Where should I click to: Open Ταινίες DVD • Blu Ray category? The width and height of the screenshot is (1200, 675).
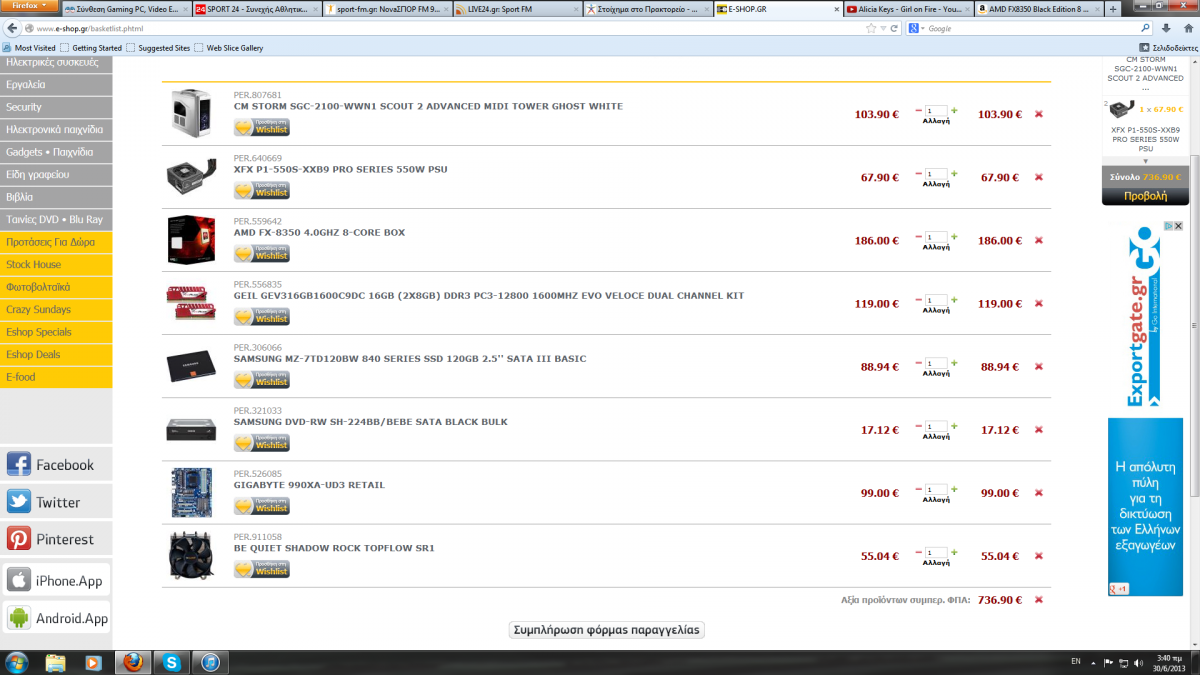click(56, 219)
